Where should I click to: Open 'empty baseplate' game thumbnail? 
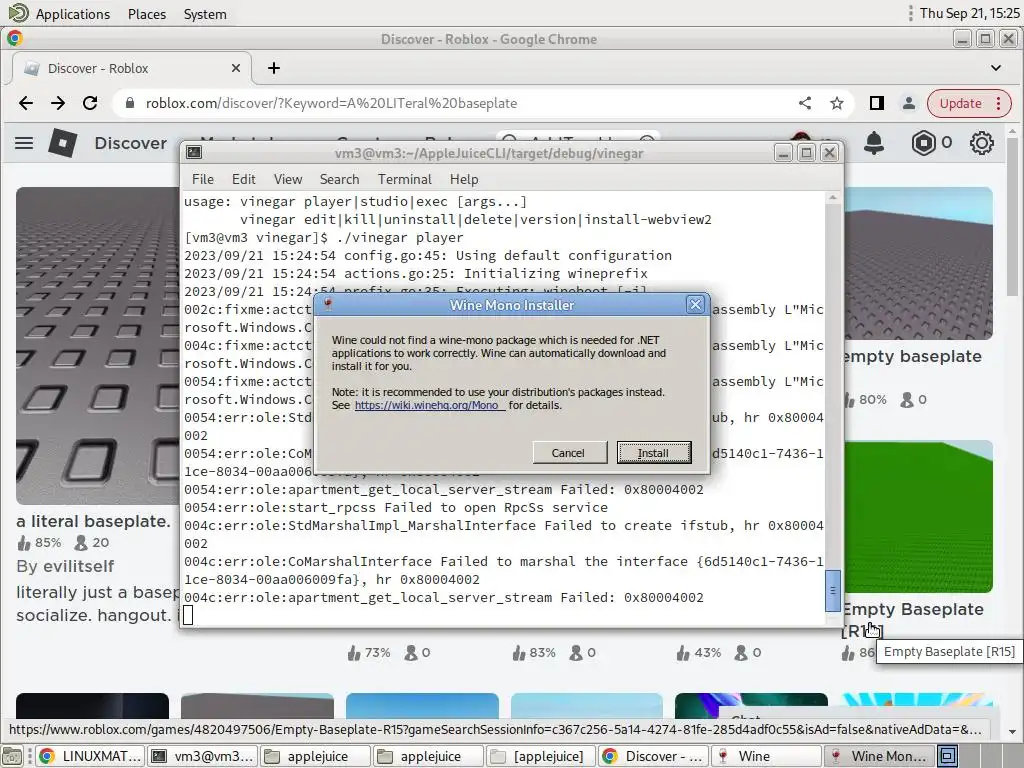918,264
